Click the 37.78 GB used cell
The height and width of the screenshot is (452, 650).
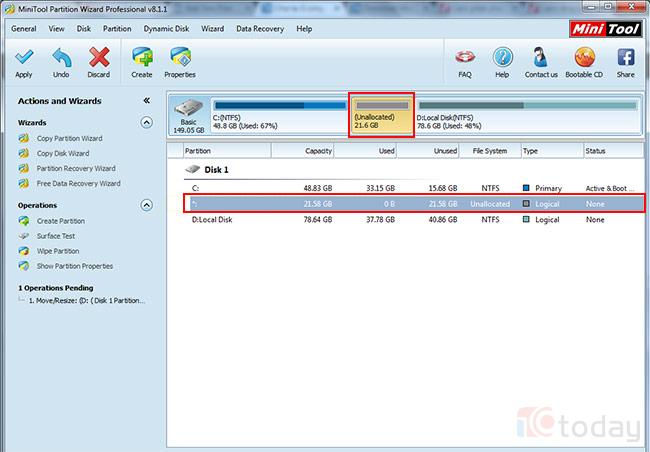[x=380, y=220]
